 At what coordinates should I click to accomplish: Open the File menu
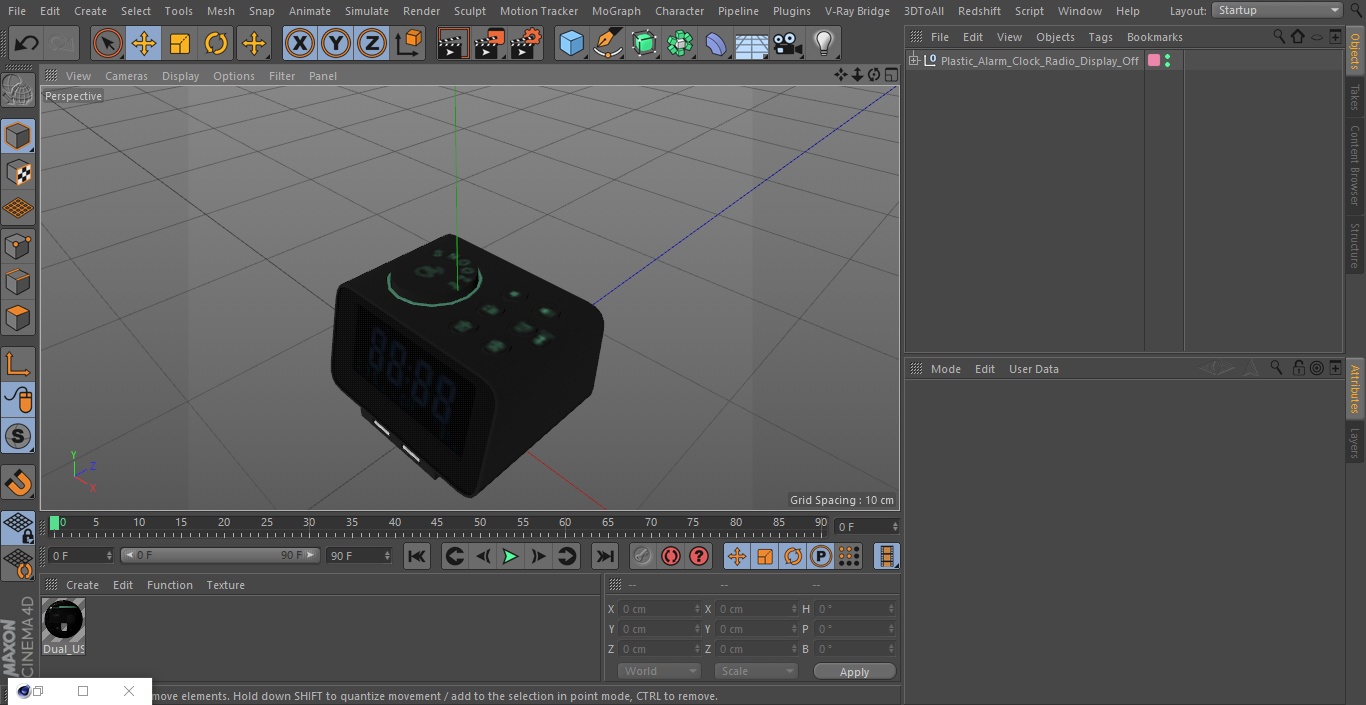pyautogui.click(x=17, y=11)
